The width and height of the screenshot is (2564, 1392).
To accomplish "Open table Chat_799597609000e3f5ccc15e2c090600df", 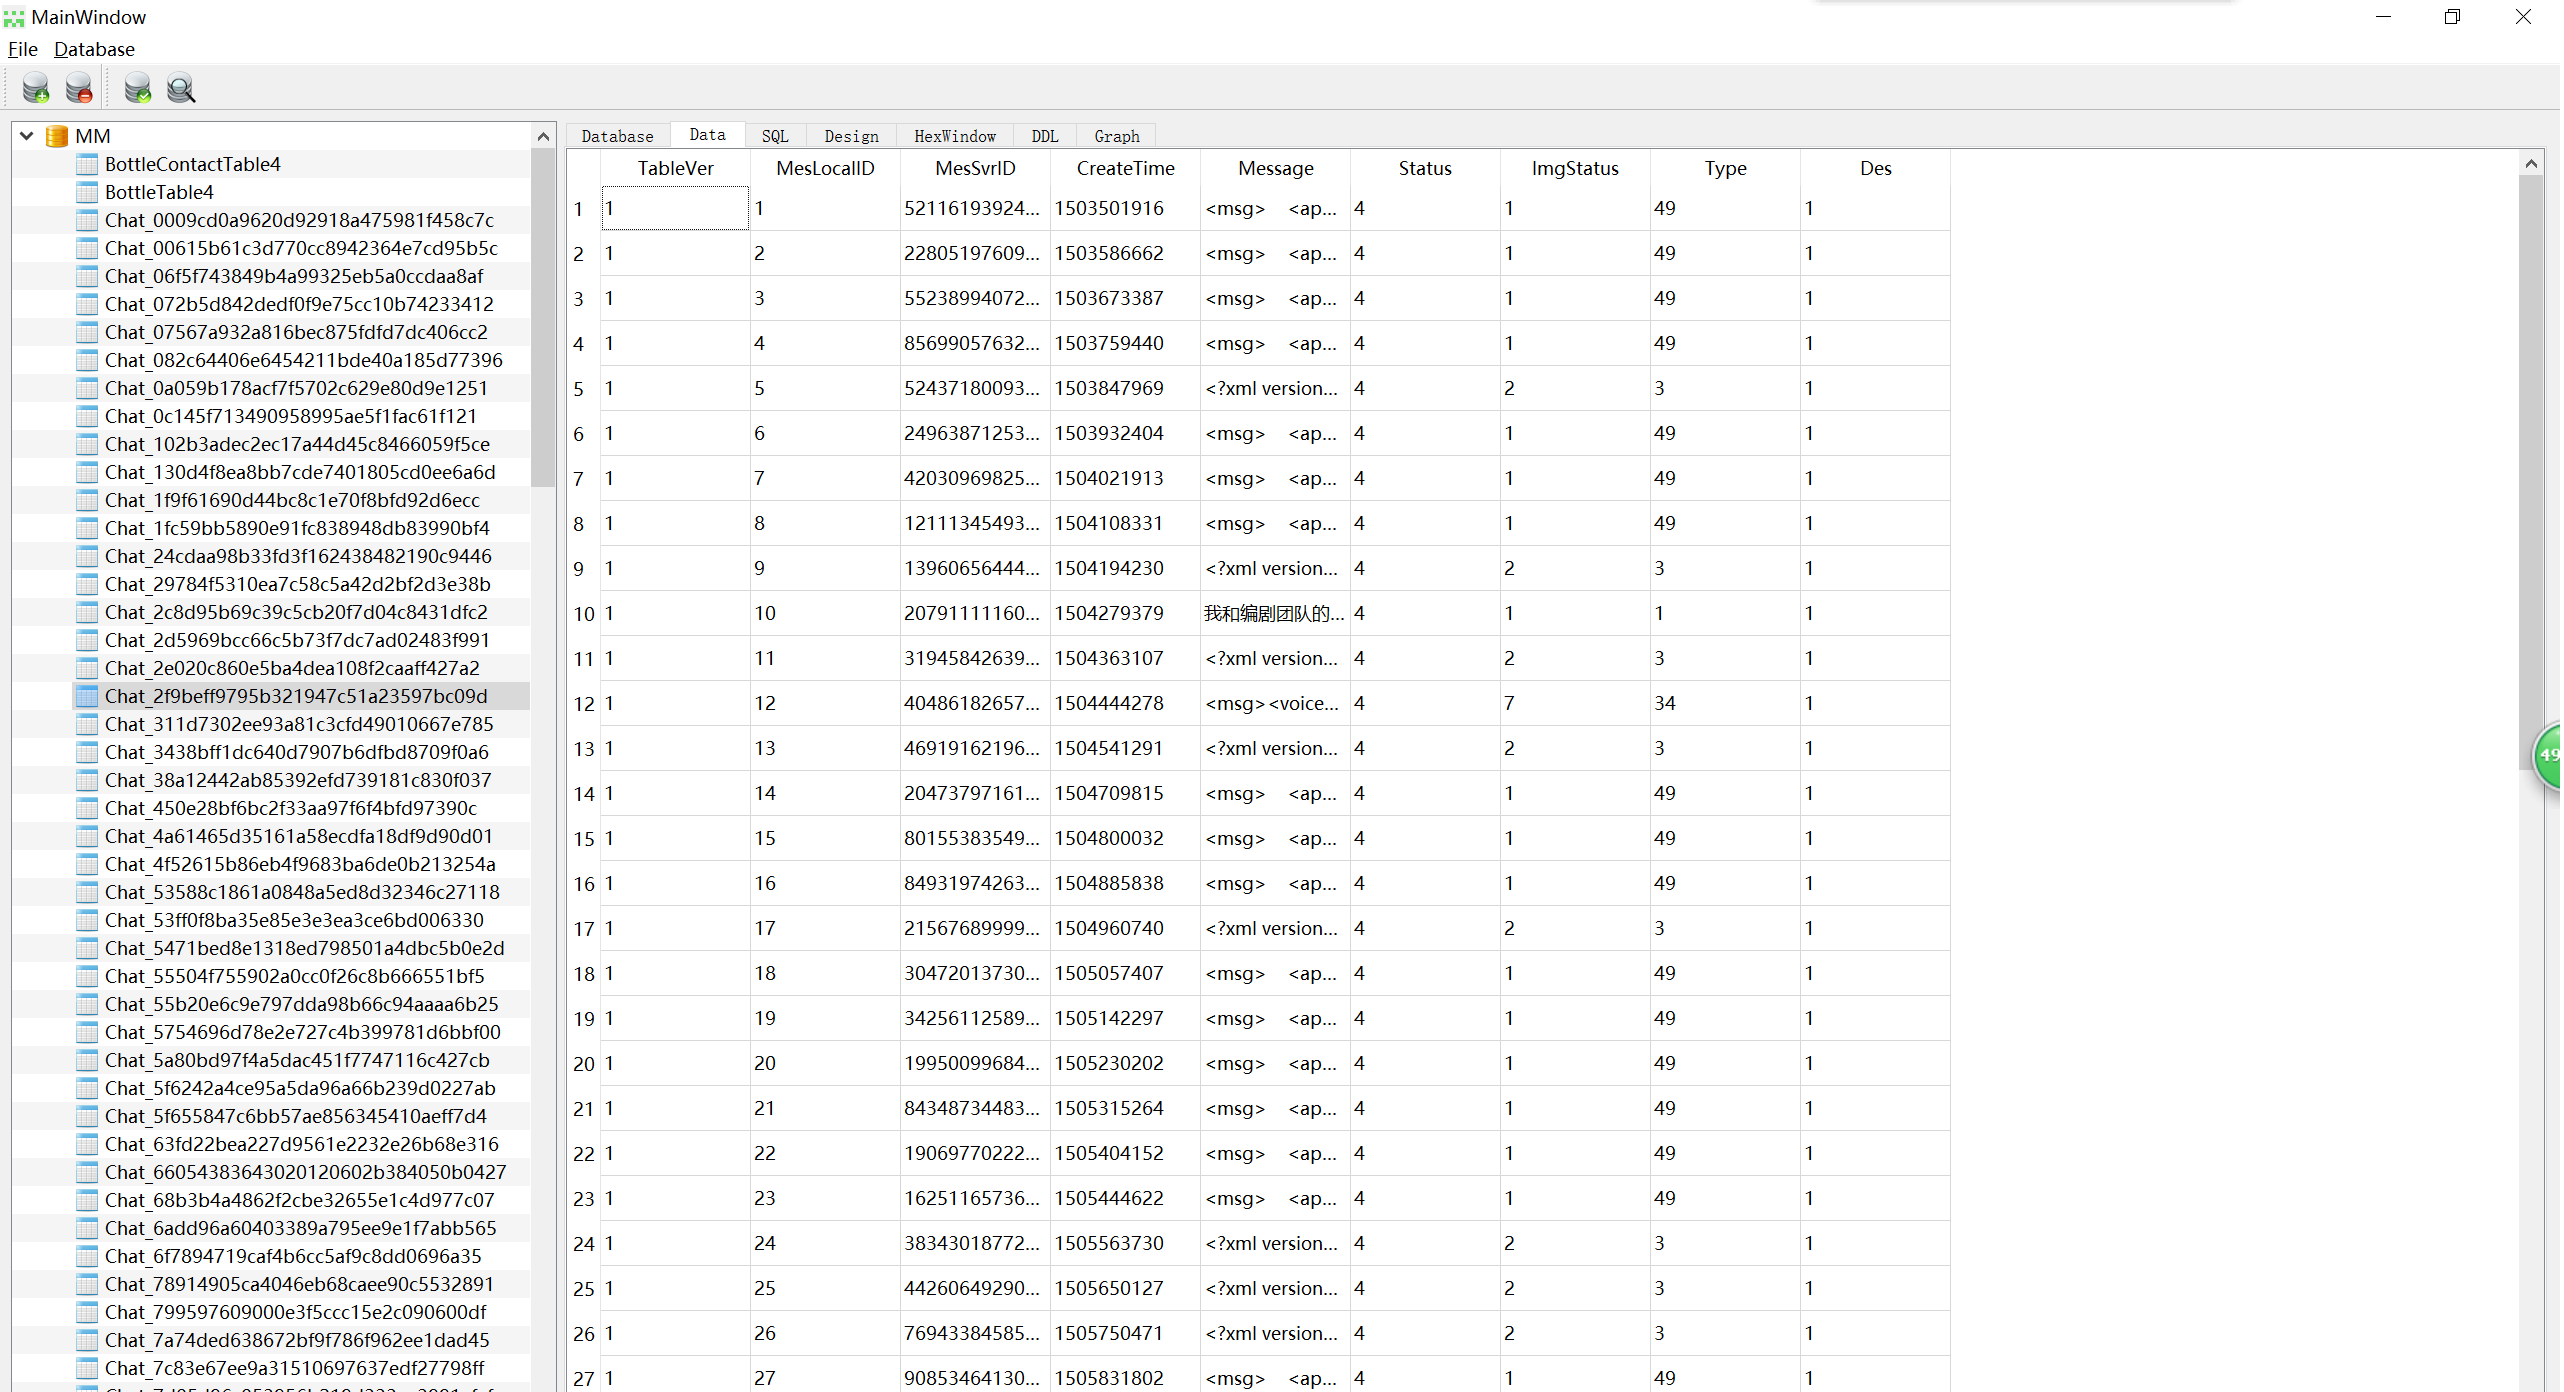I will (296, 1312).
